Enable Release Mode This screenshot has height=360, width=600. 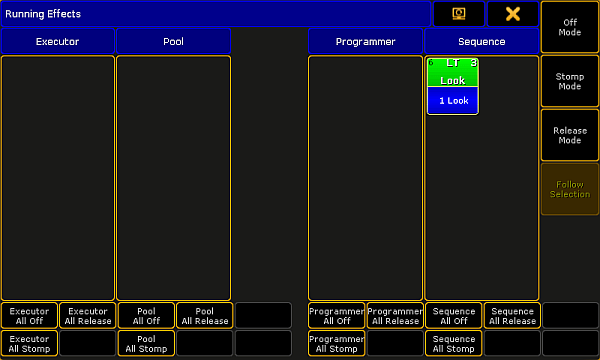(x=569, y=135)
